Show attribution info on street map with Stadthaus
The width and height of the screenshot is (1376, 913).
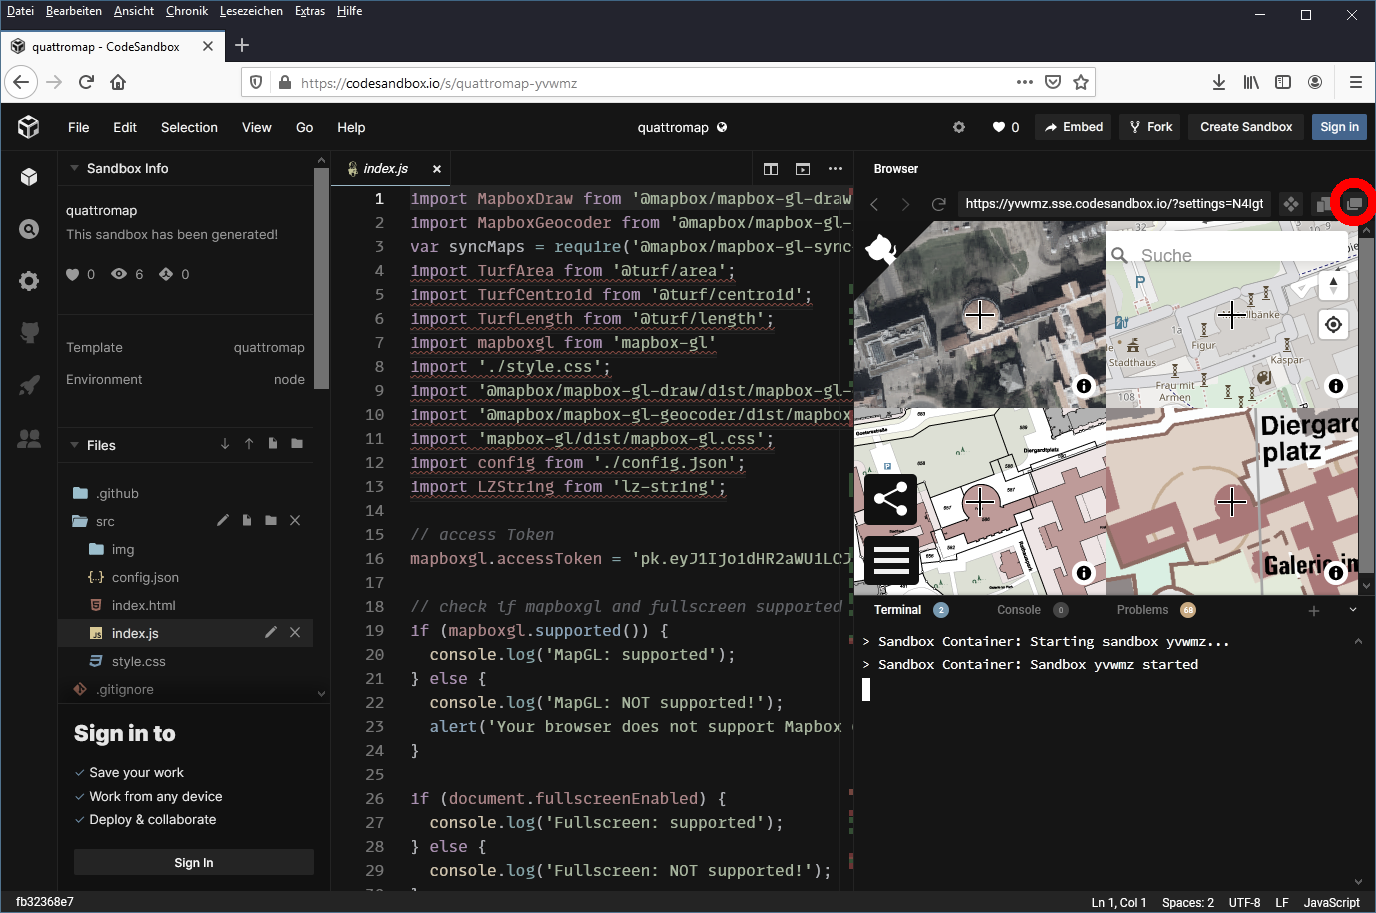pos(1335,386)
